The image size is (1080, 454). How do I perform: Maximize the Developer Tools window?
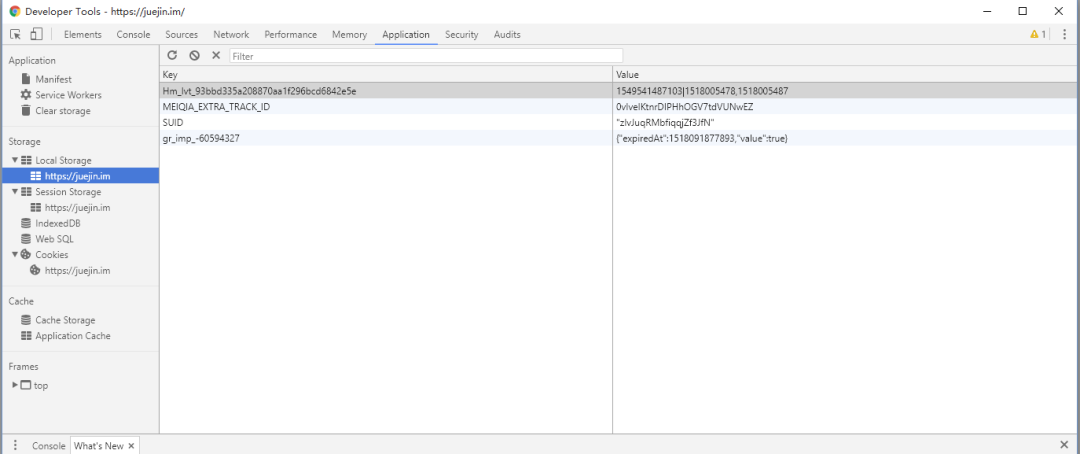click(1023, 11)
